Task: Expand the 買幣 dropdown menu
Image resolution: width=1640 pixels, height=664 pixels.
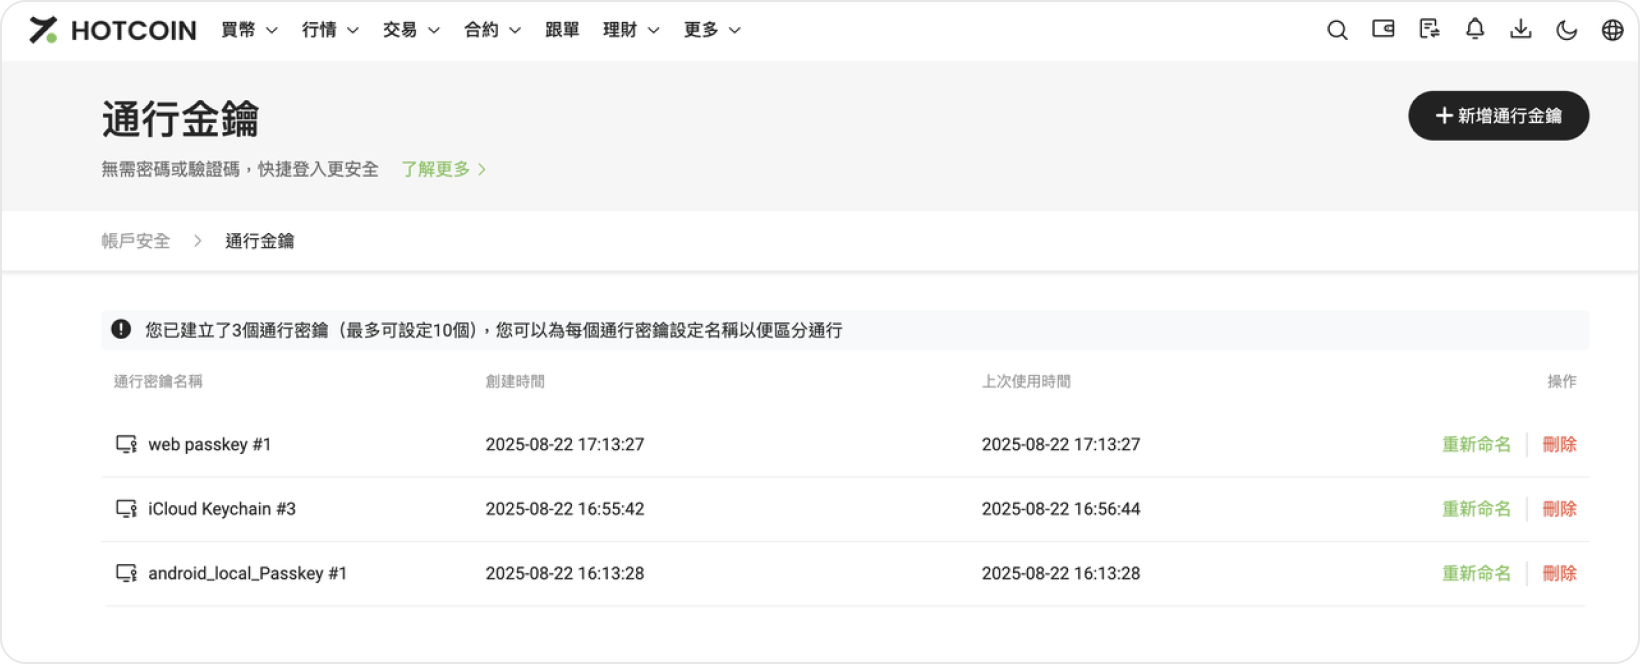Action: [249, 30]
